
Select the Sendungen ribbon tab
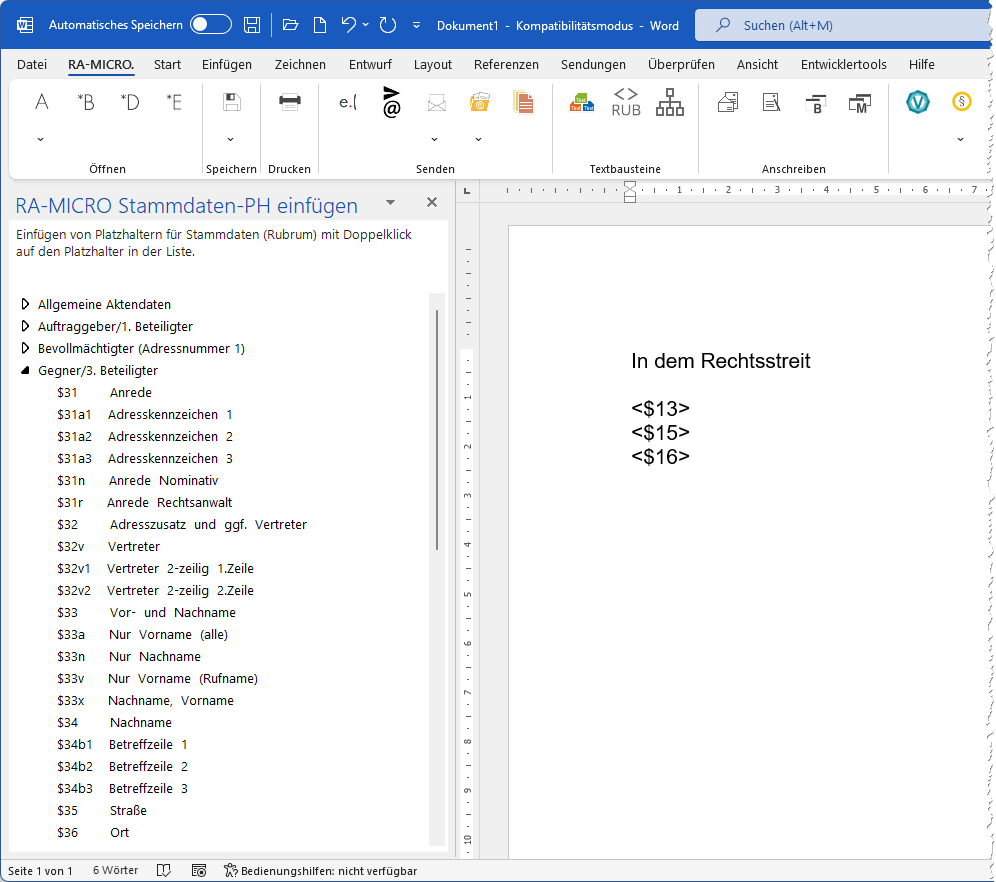593,64
